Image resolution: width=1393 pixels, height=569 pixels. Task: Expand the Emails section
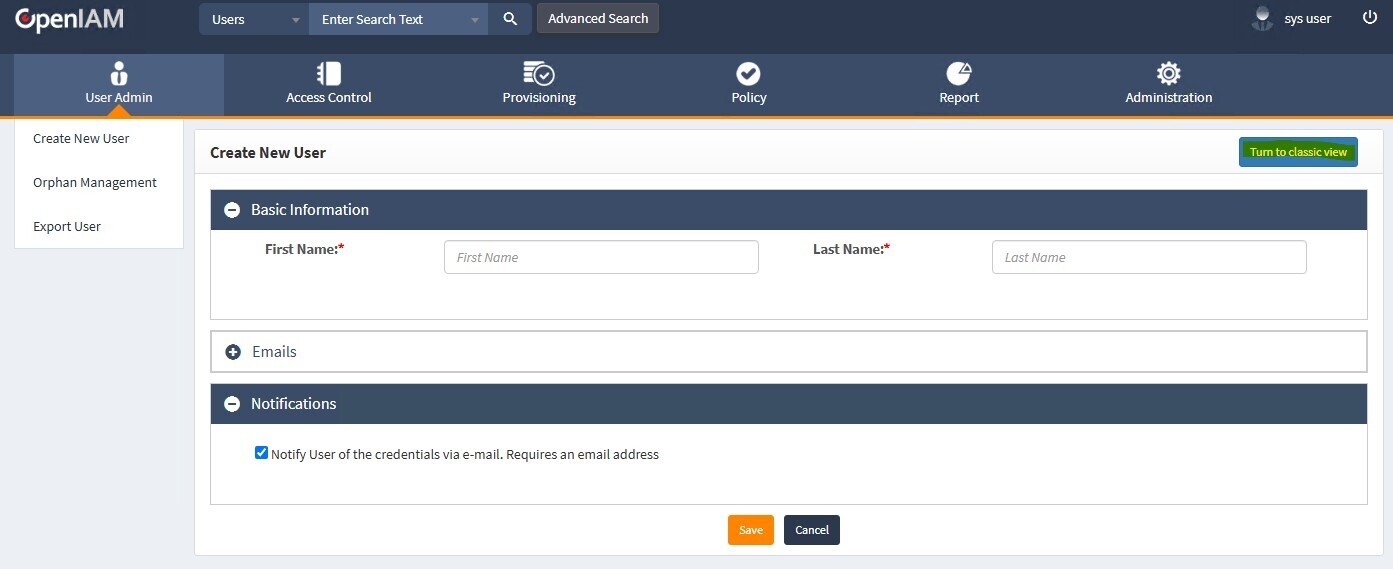coord(233,352)
